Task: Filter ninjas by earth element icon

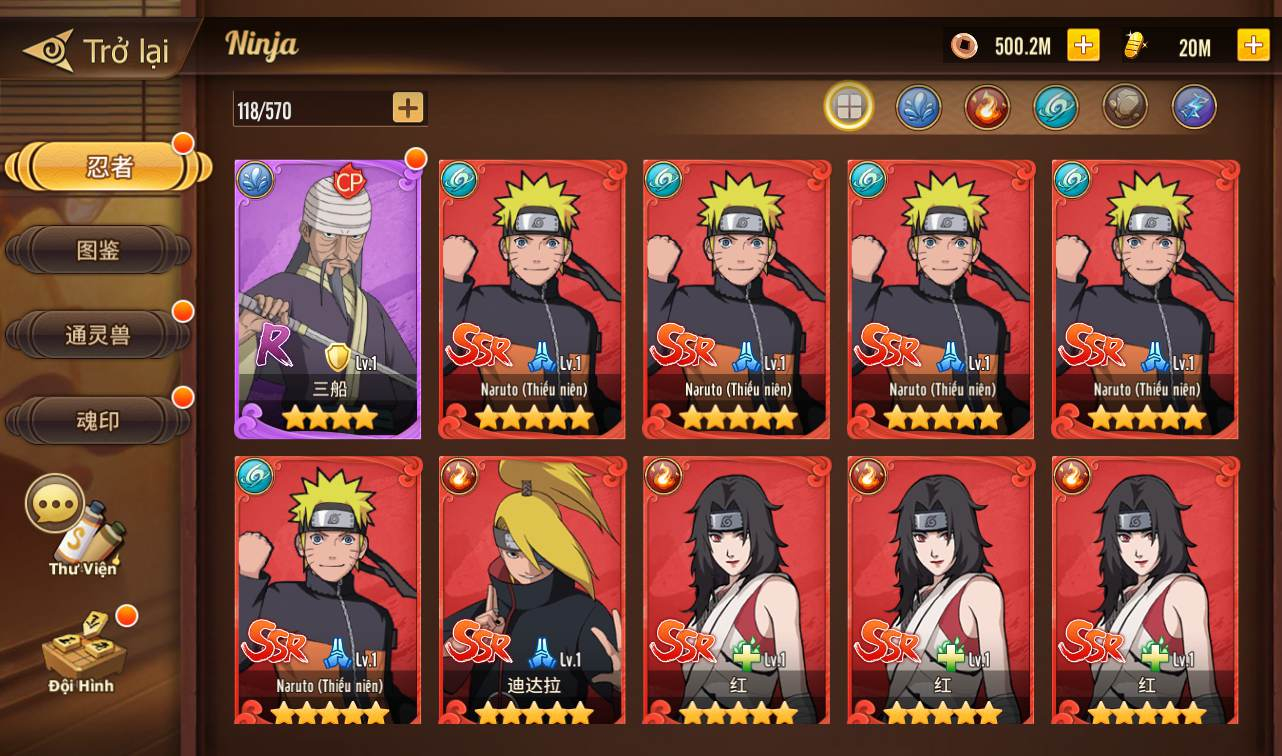Action: pyautogui.click(x=1125, y=107)
